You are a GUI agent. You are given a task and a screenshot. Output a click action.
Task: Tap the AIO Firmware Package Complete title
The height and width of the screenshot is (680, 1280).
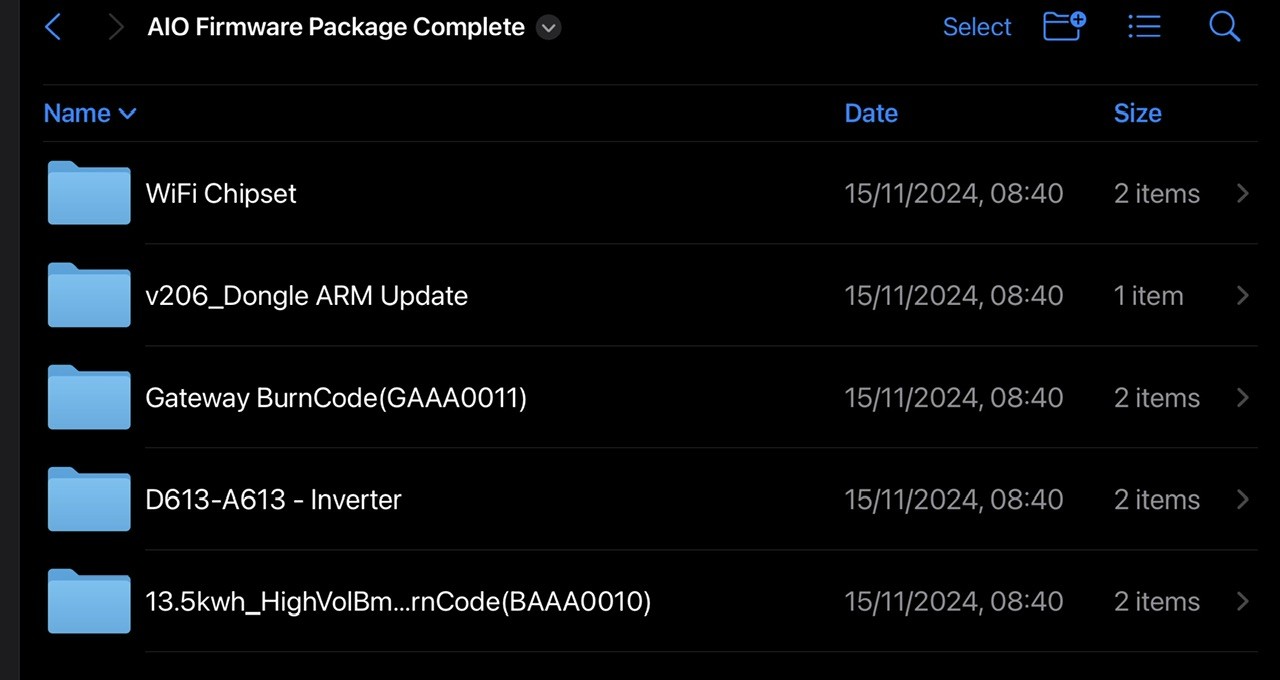click(x=336, y=27)
